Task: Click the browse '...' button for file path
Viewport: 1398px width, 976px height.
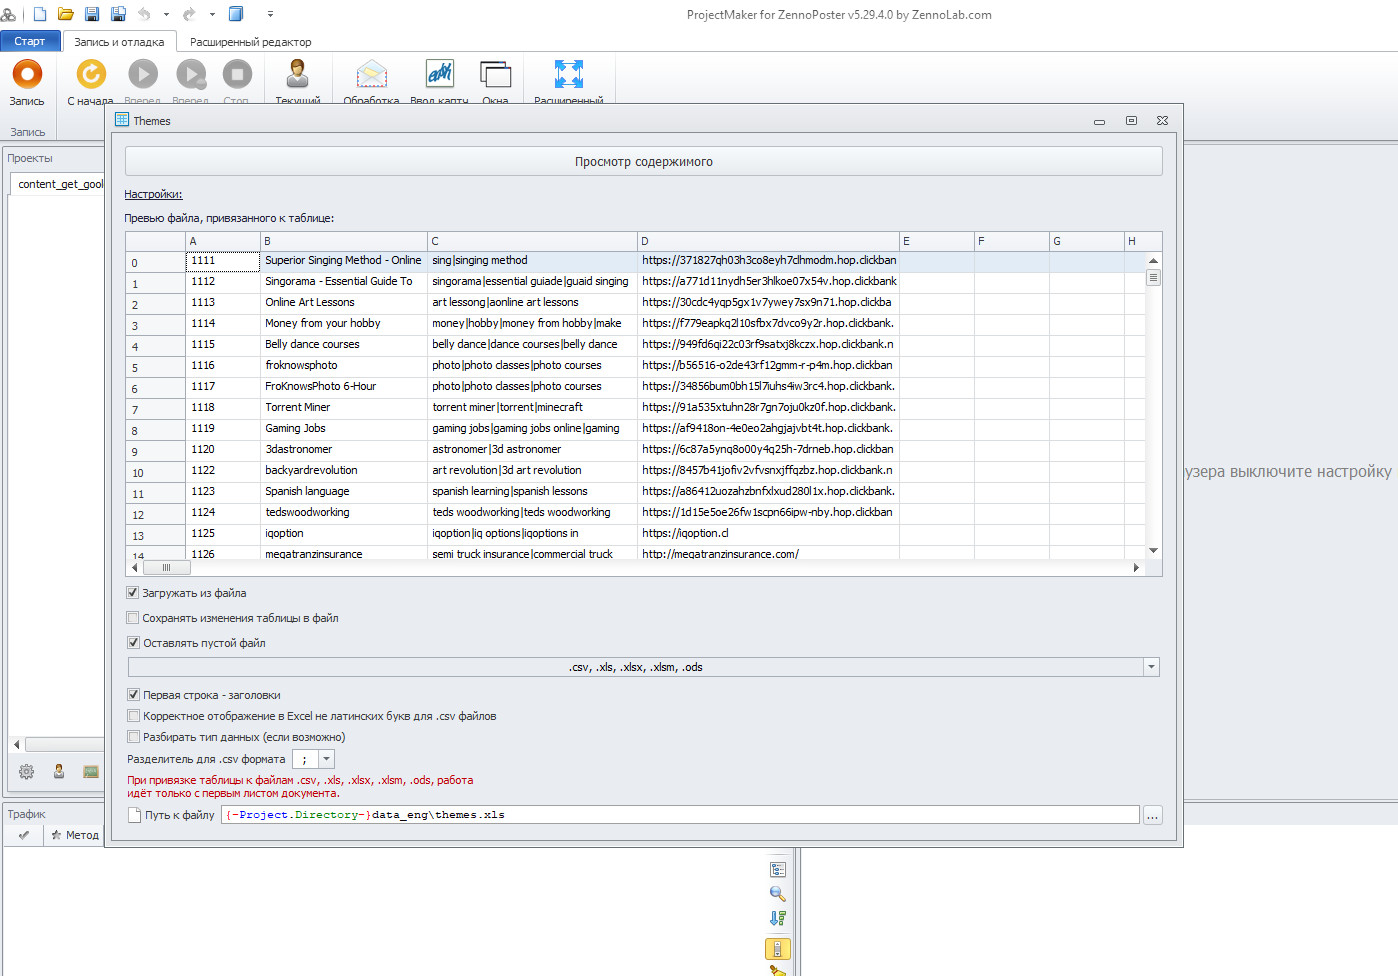Action: pyautogui.click(x=1152, y=815)
